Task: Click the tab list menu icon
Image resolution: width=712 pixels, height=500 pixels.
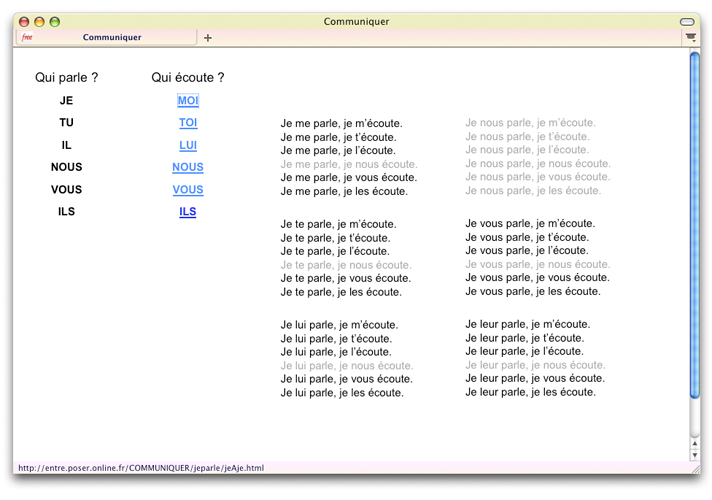Action: (x=691, y=37)
